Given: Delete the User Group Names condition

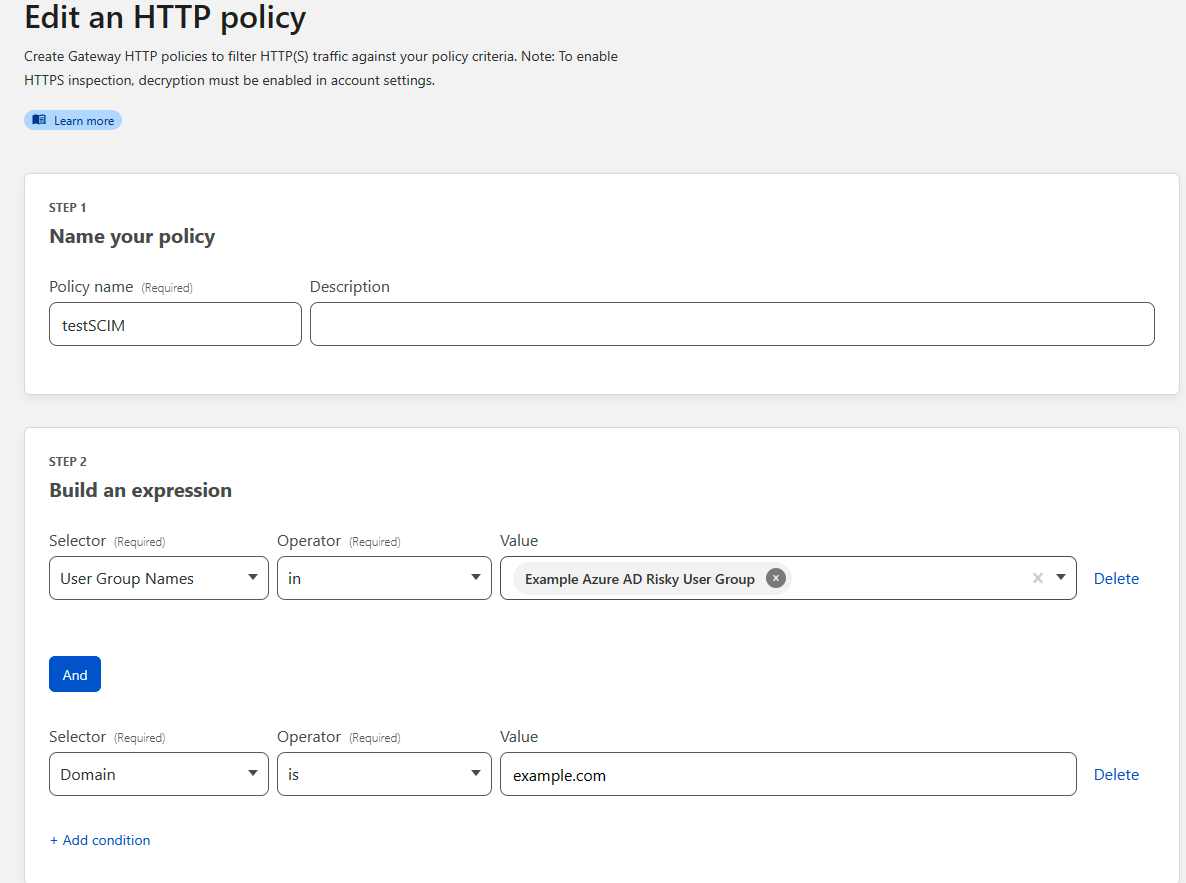Looking at the screenshot, I should (x=1116, y=578).
